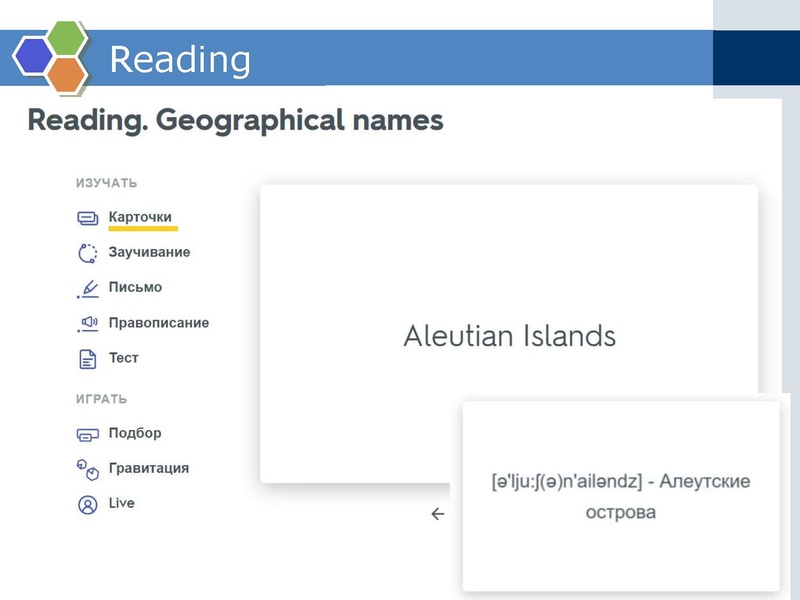Select the speaker icon for Правописание
Image resolution: width=800 pixels, height=600 pixels.
[x=88, y=323]
